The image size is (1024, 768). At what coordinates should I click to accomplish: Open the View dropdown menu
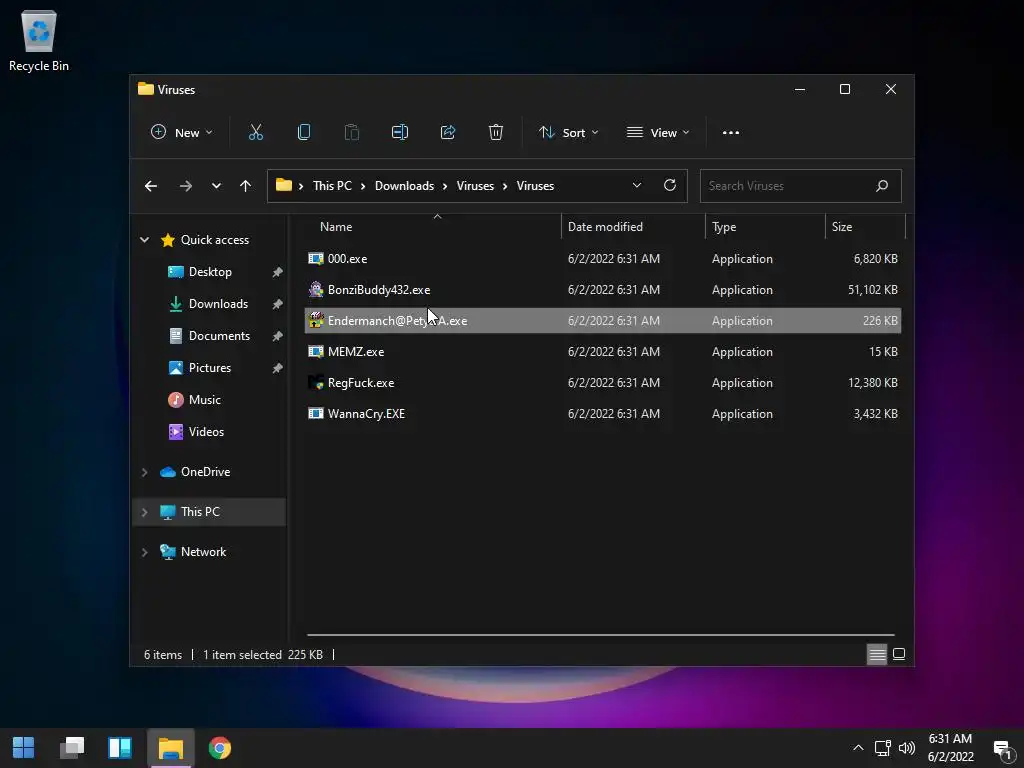point(658,133)
